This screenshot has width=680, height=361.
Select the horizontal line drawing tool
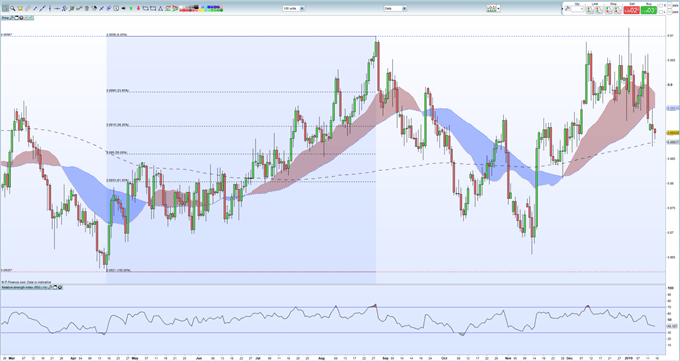click(57, 8)
